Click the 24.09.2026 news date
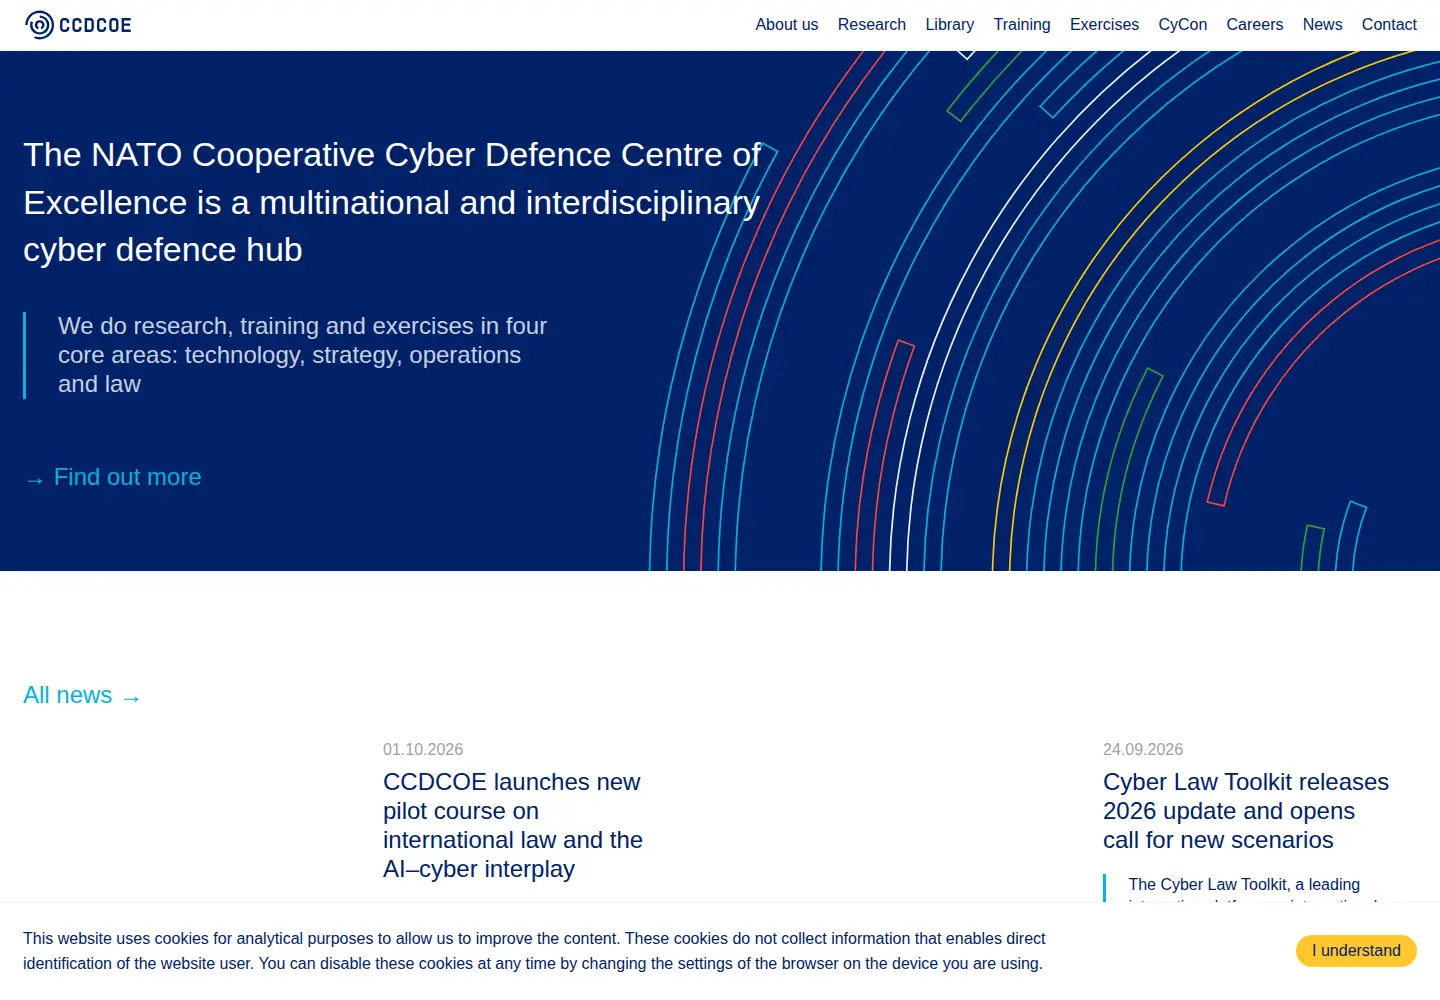This screenshot has height=1000, width=1440. [x=1143, y=750]
